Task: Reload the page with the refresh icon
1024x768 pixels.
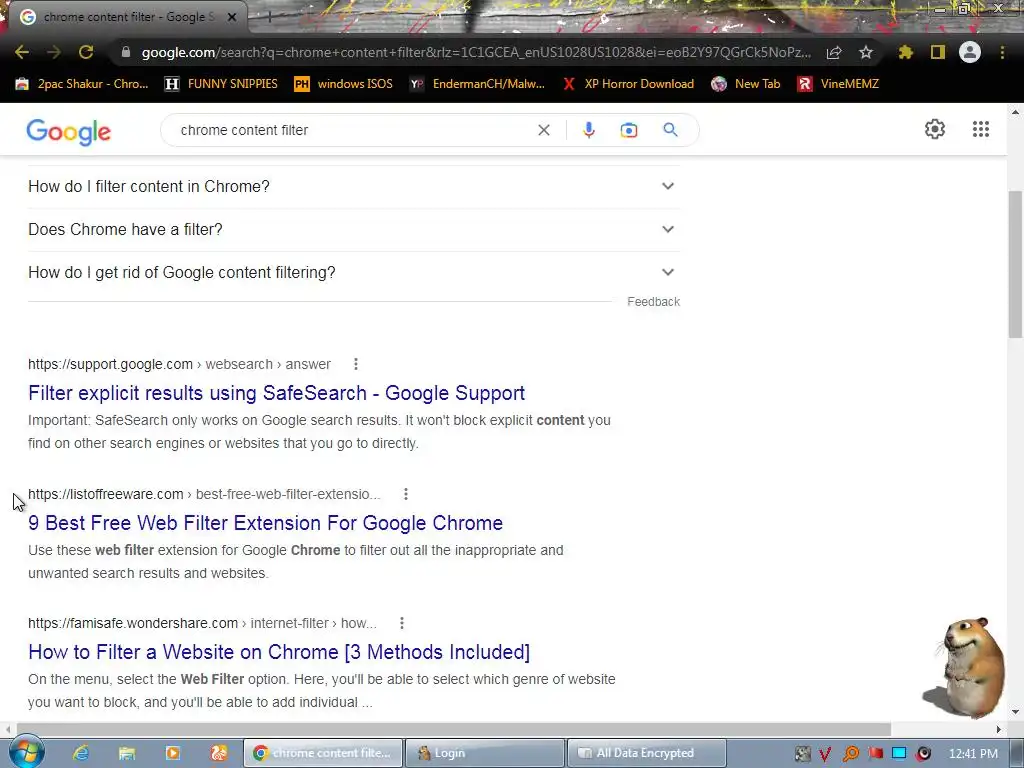Action: (86, 53)
